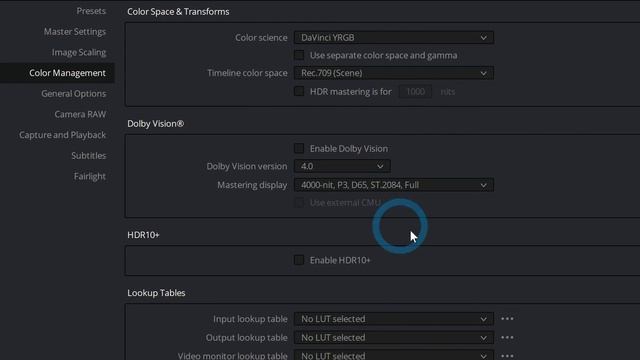Image resolution: width=640 pixels, height=360 pixels.
Task: Enable HDR mastering checkbox
Action: [299, 91]
